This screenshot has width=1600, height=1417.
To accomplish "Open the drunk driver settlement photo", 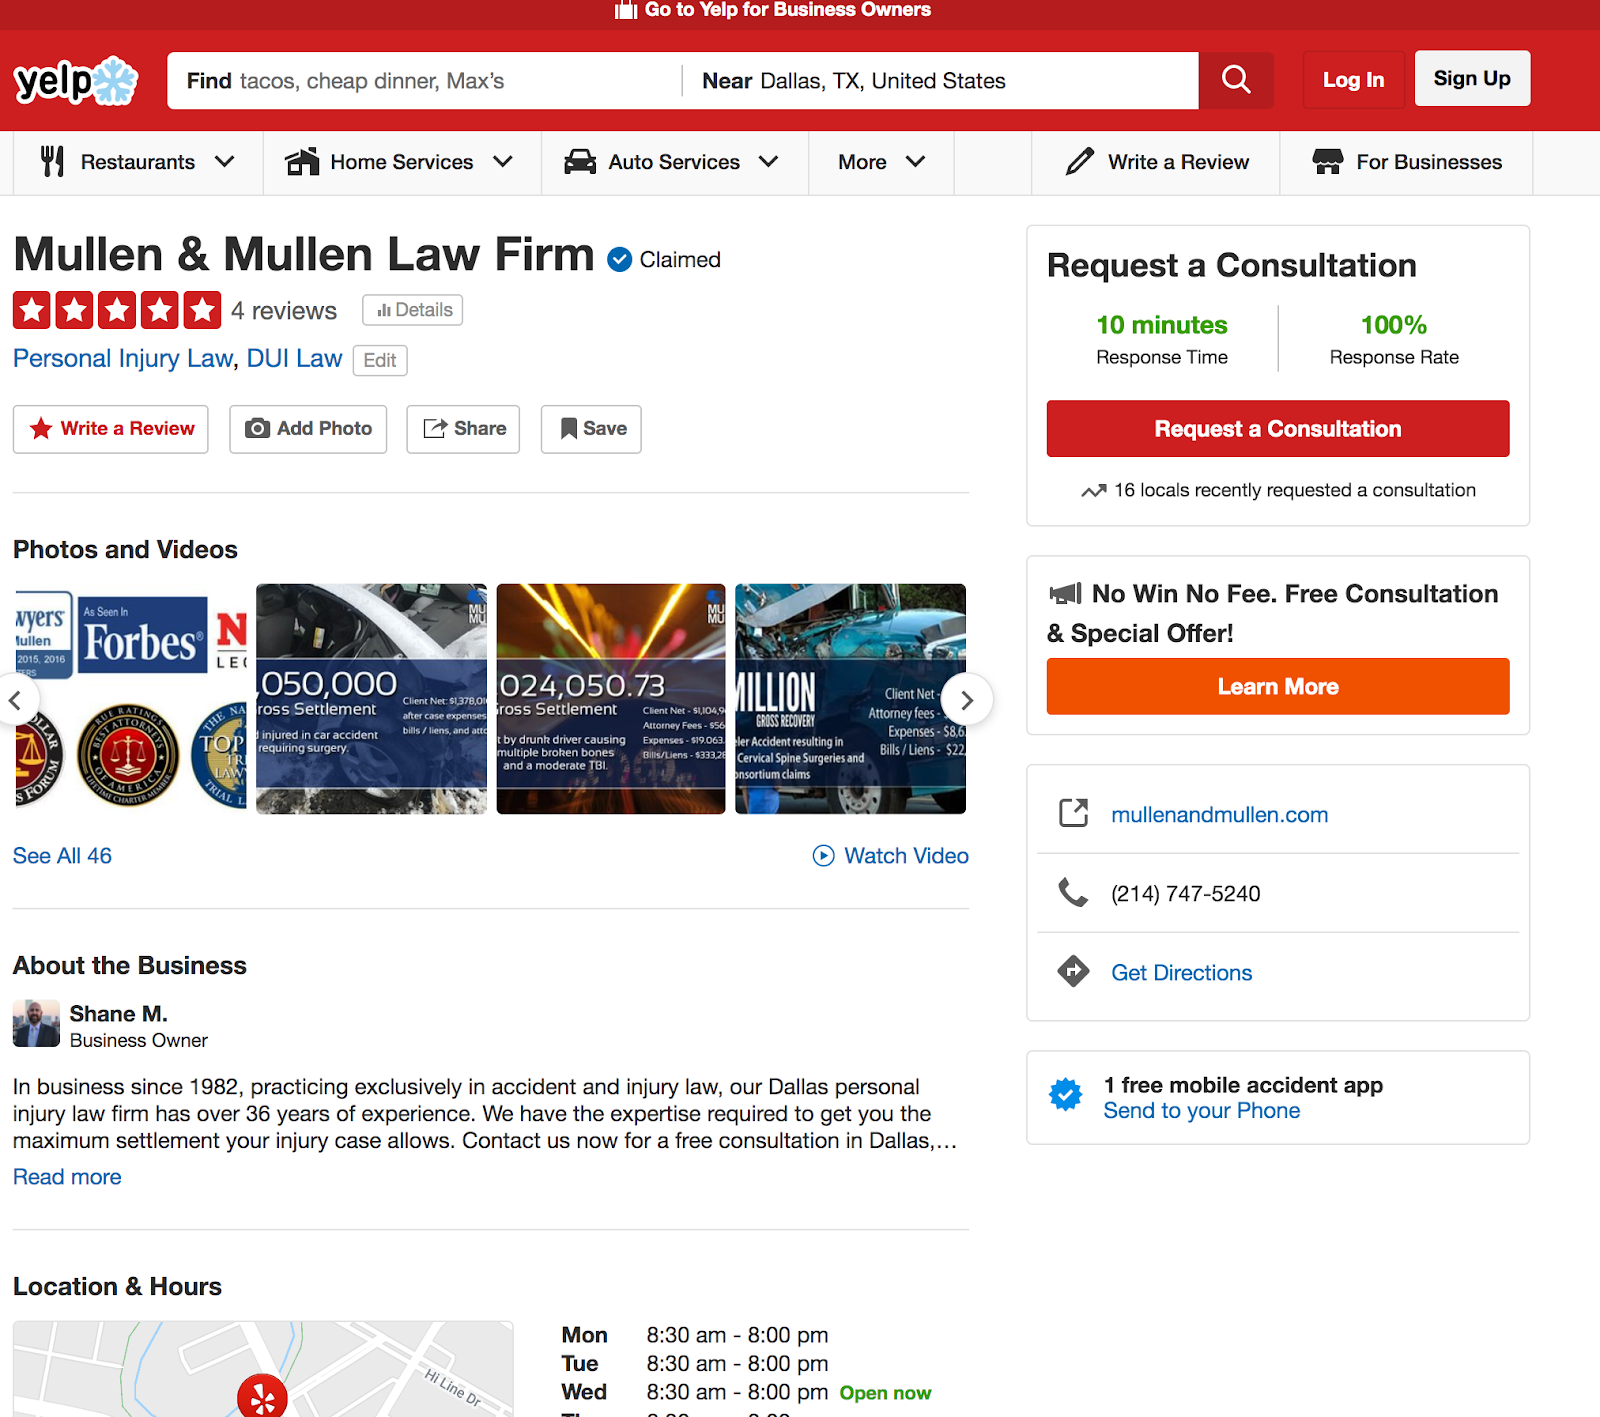I will pyautogui.click(x=611, y=699).
